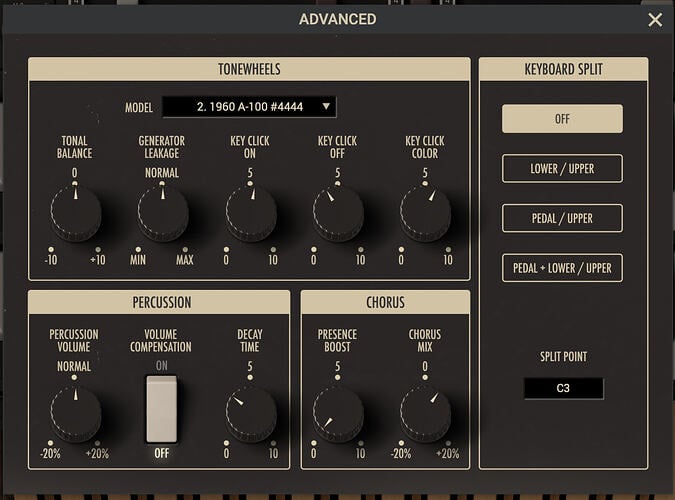Click the Volume Compensation OFF label
The height and width of the screenshot is (500, 675).
click(162, 453)
